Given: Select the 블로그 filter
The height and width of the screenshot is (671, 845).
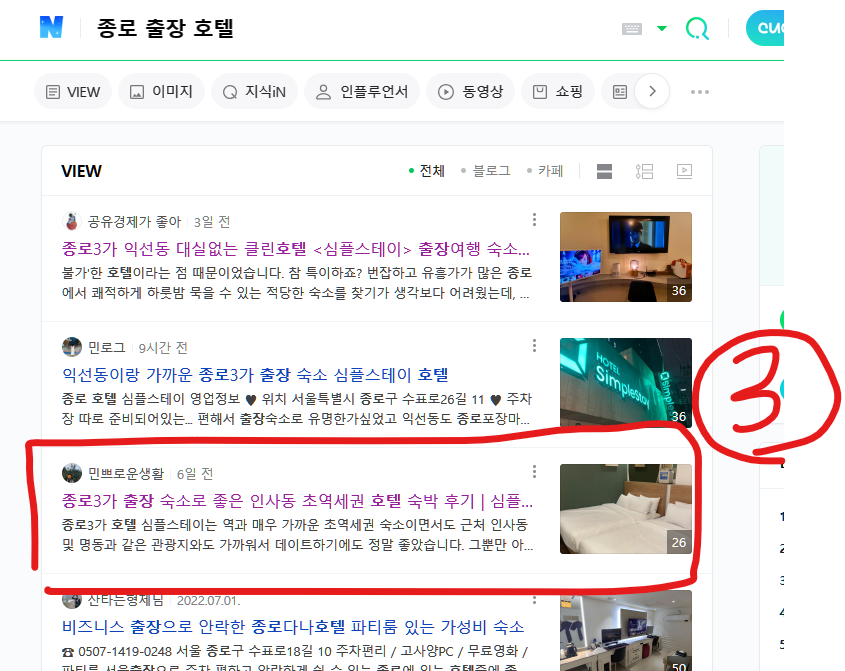Looking at the screenshot, I should 486,171.
